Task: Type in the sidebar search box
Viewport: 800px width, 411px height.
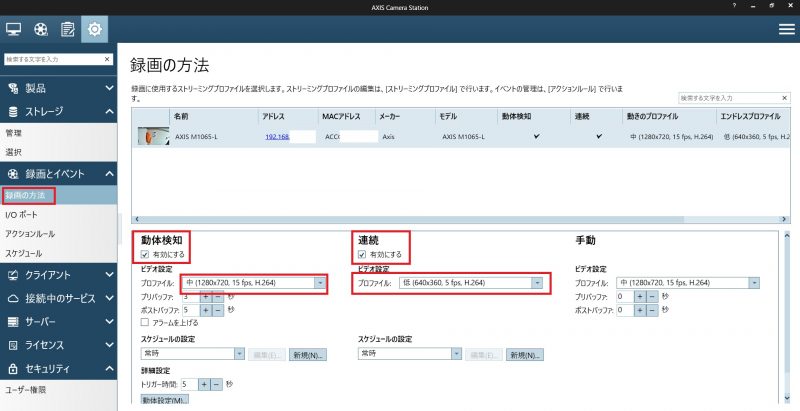Action: pos(54,59)
